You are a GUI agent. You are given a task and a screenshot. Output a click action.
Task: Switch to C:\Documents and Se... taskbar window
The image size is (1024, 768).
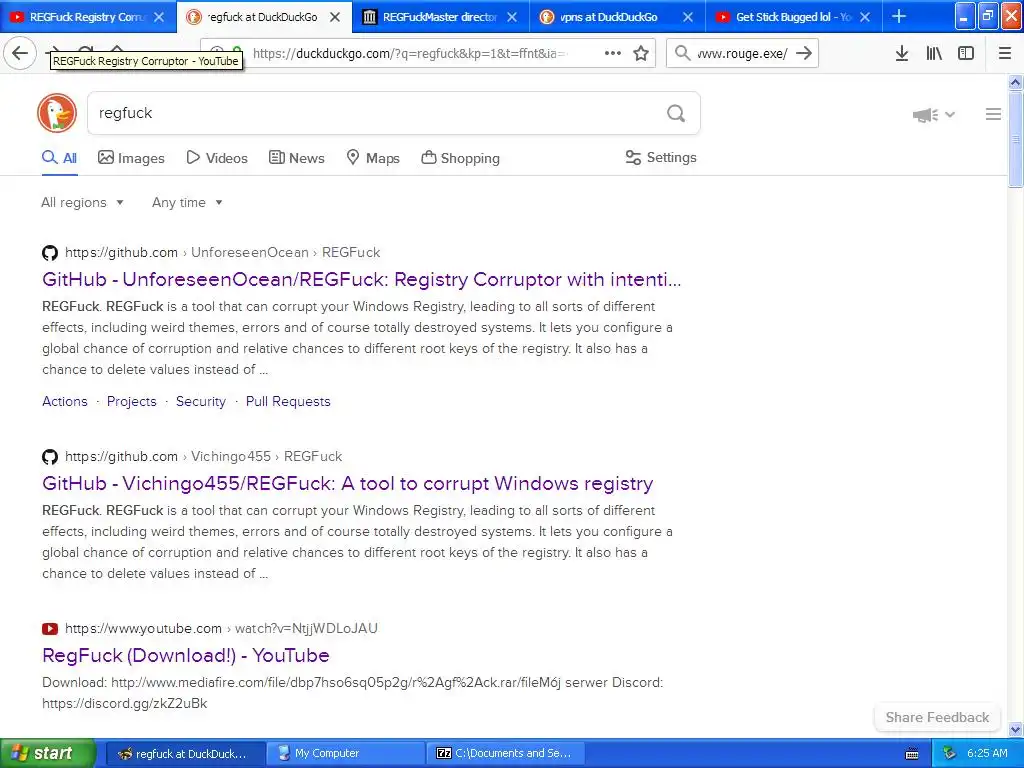click(x=506, y=754)
